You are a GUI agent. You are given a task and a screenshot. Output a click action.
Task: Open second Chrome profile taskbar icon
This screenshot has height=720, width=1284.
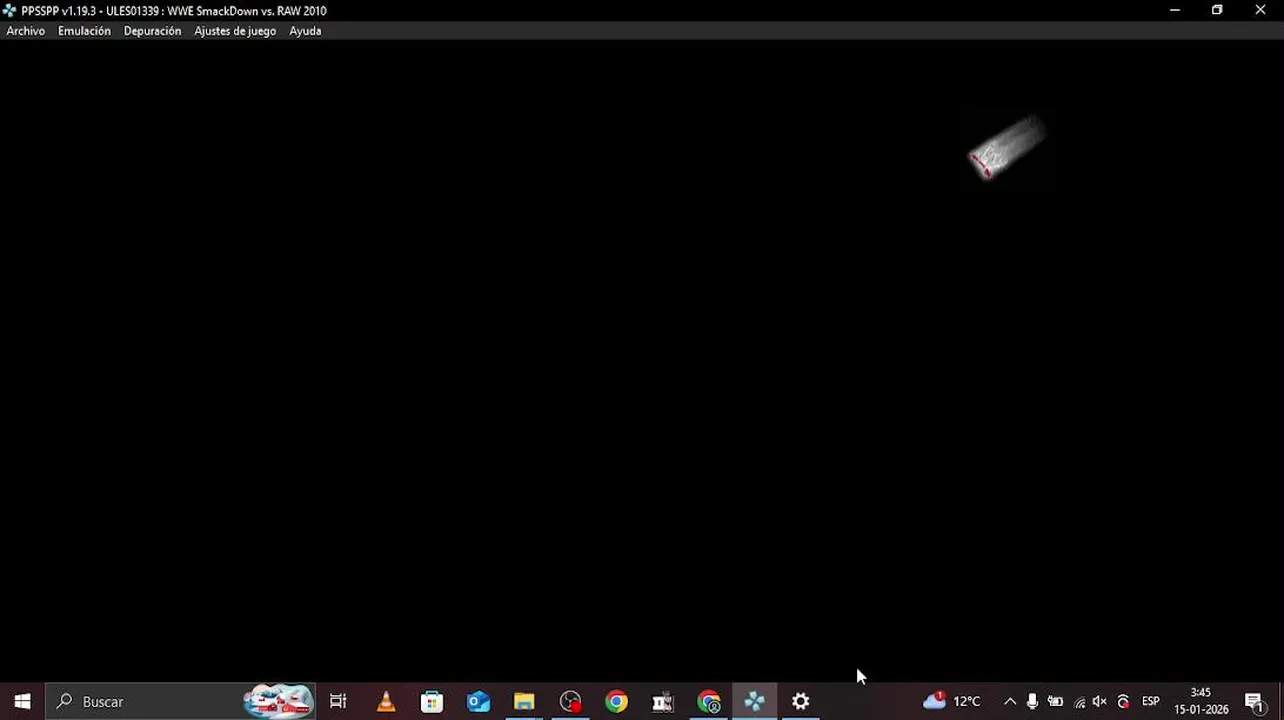coord(709,702)
